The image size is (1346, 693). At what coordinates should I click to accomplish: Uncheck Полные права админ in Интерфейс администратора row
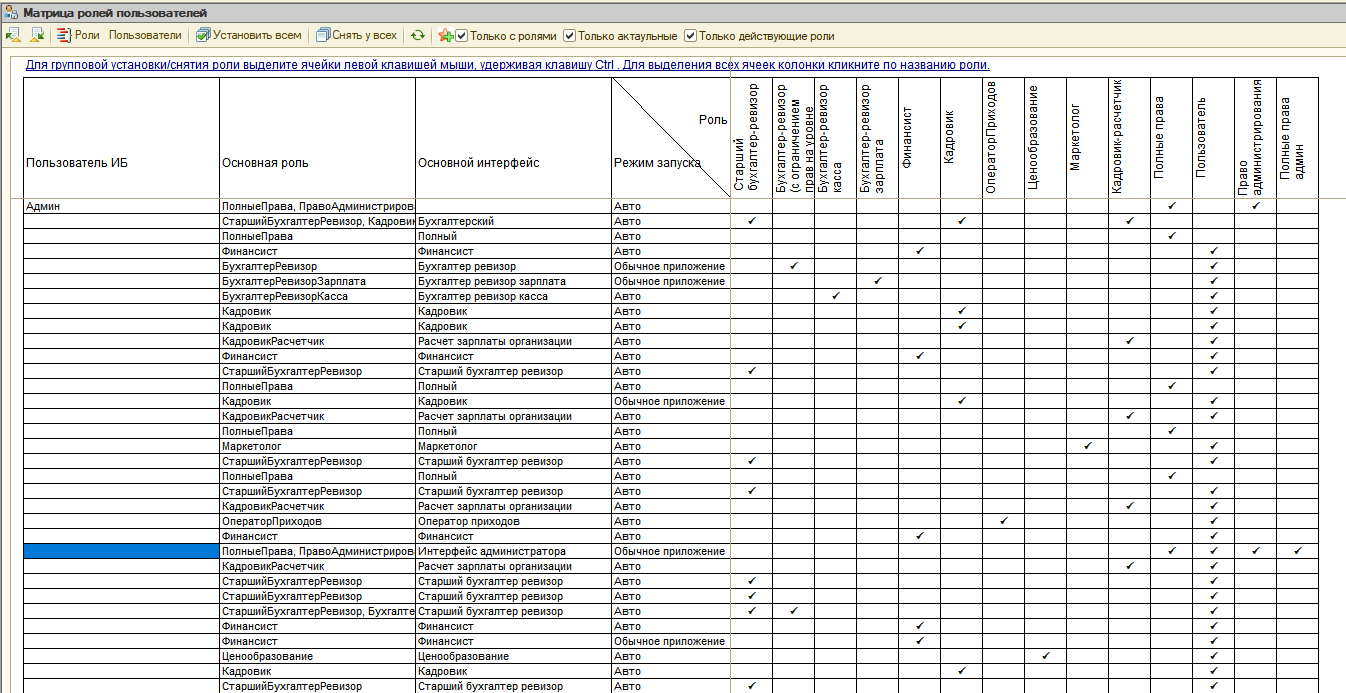(1297, 551)
